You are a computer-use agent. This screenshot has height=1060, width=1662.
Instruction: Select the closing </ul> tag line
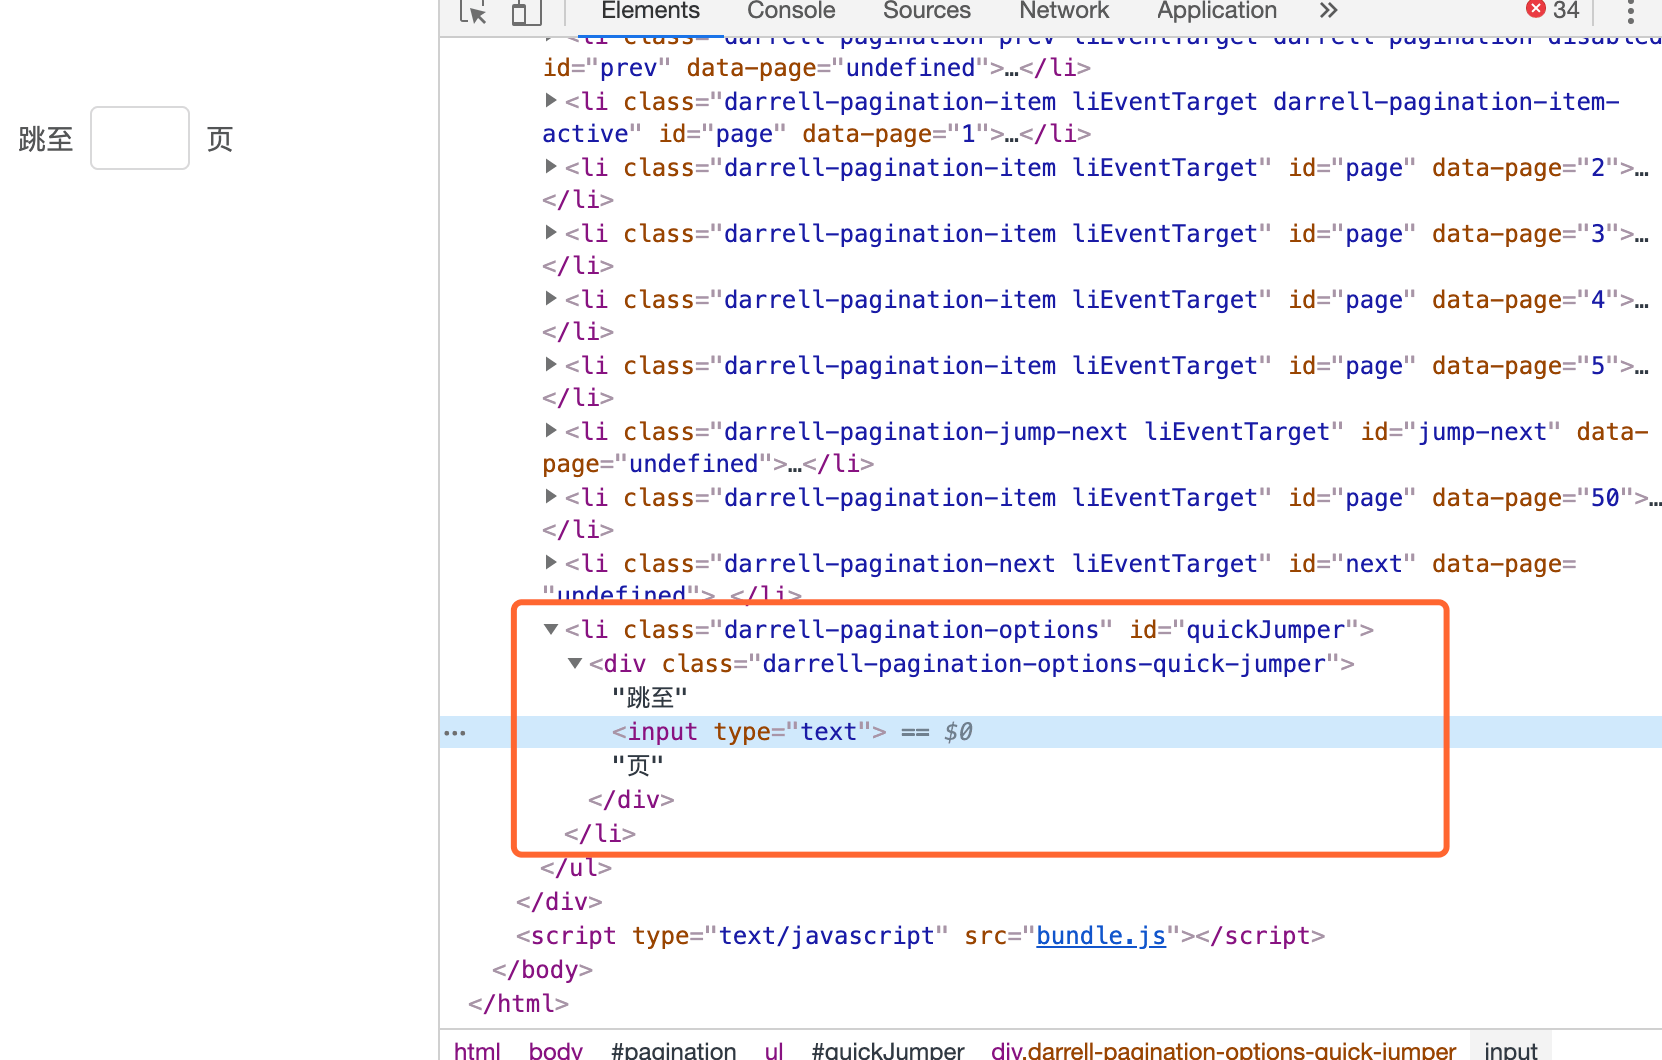click(576, 868)
